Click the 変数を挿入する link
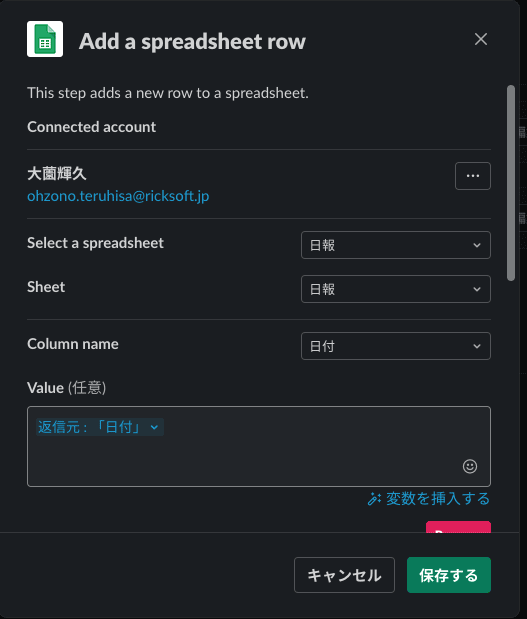 (437, 499)
